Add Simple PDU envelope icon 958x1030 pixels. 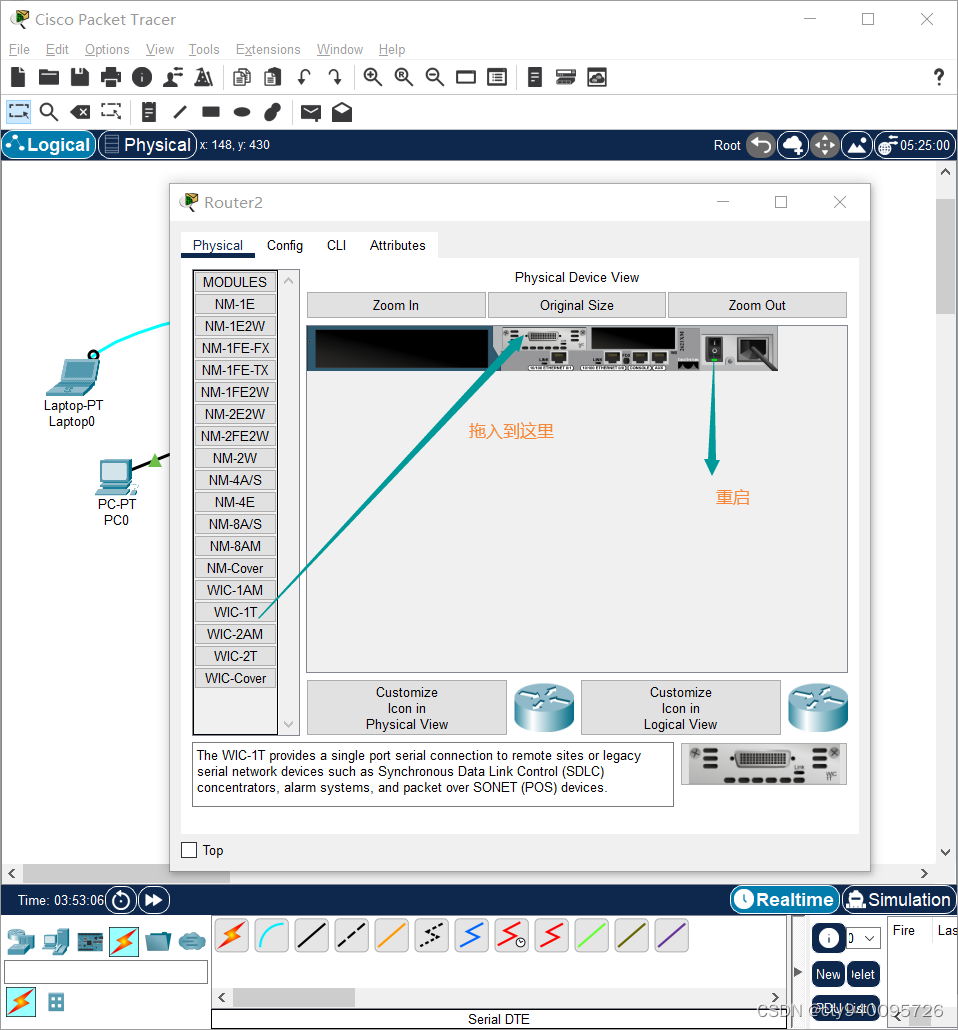[311, 112]
